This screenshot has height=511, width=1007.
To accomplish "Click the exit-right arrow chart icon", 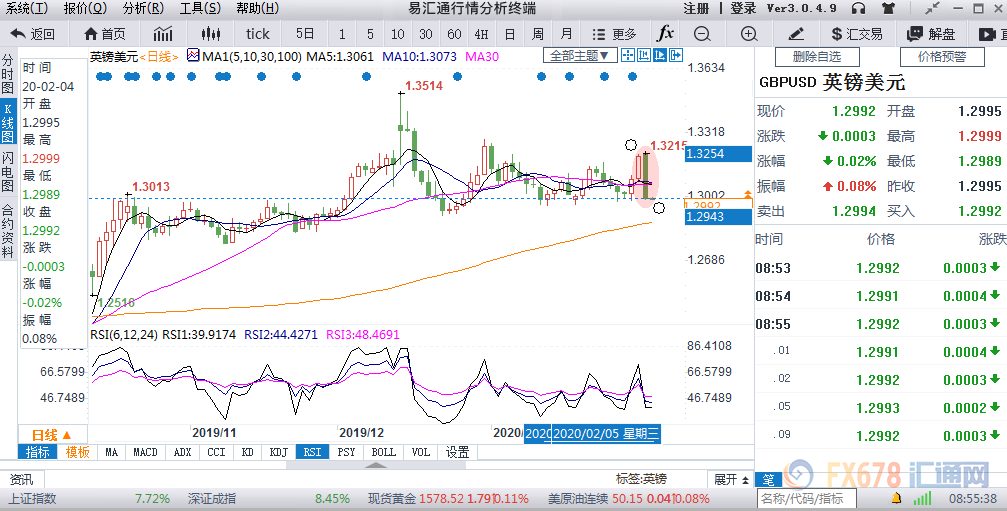I will coord(676,56).
